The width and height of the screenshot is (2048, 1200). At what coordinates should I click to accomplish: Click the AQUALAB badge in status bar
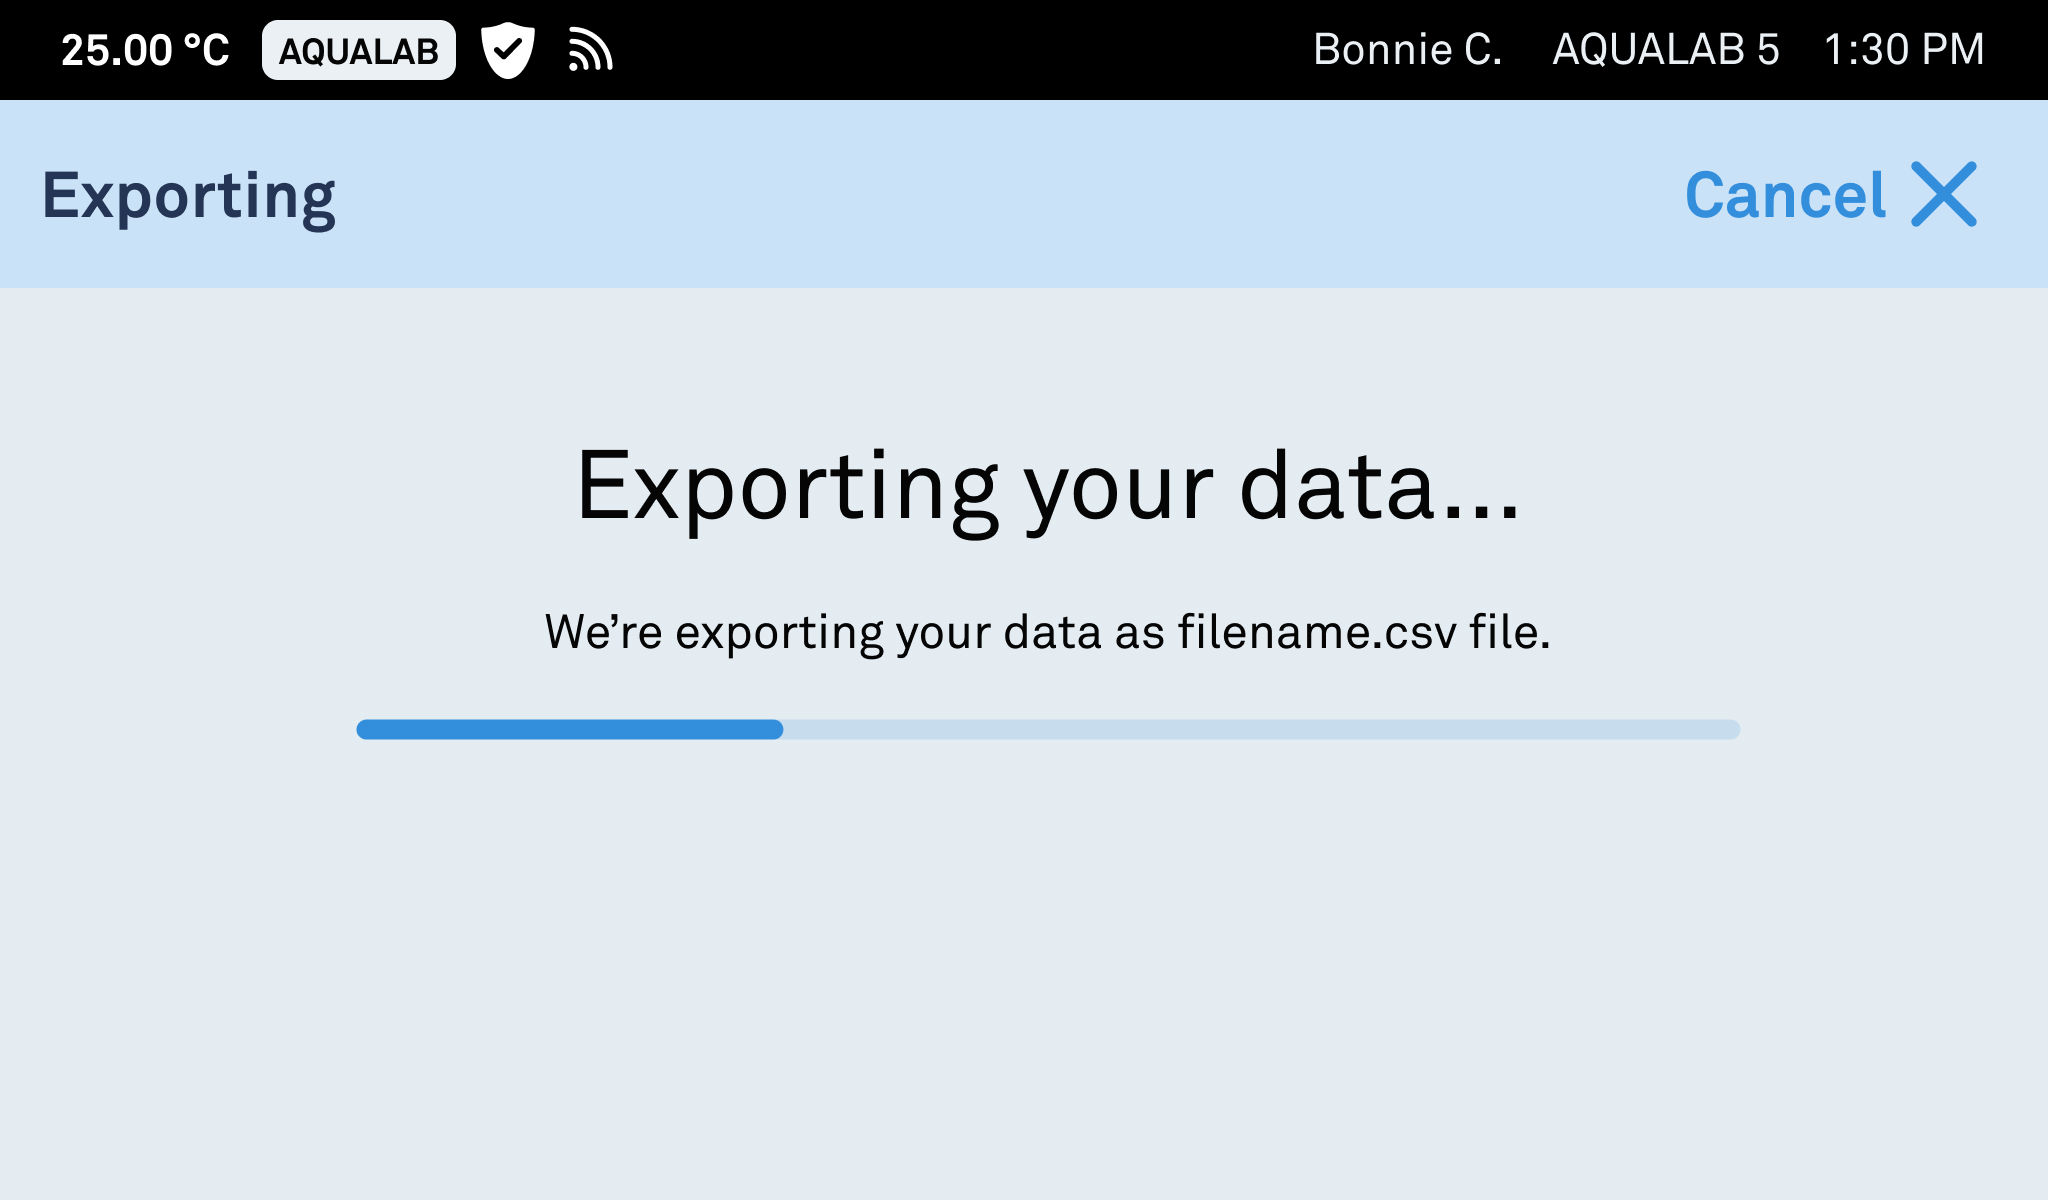[359, 50]
